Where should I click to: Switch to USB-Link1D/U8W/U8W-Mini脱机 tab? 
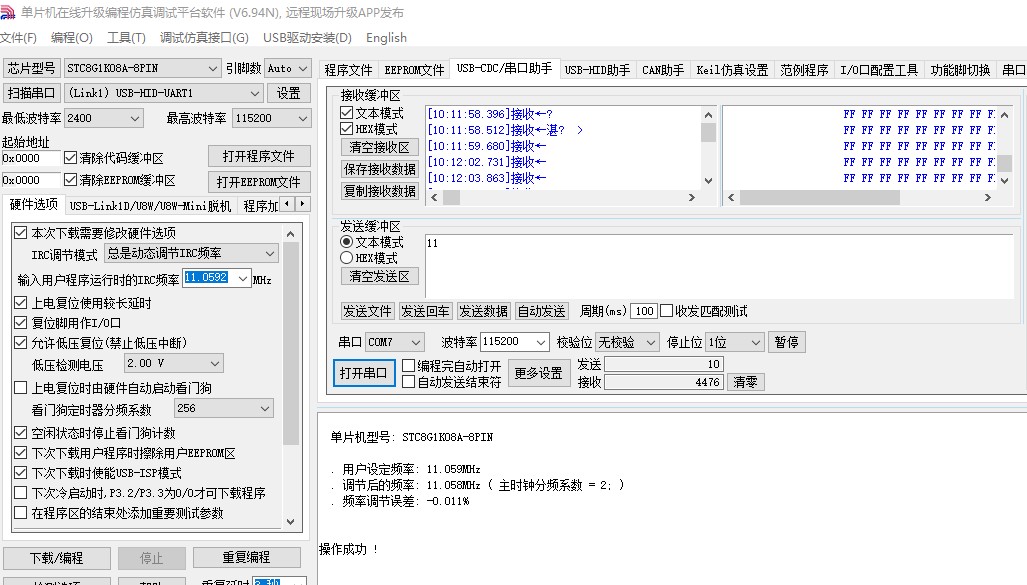click(x=151, y=206)
